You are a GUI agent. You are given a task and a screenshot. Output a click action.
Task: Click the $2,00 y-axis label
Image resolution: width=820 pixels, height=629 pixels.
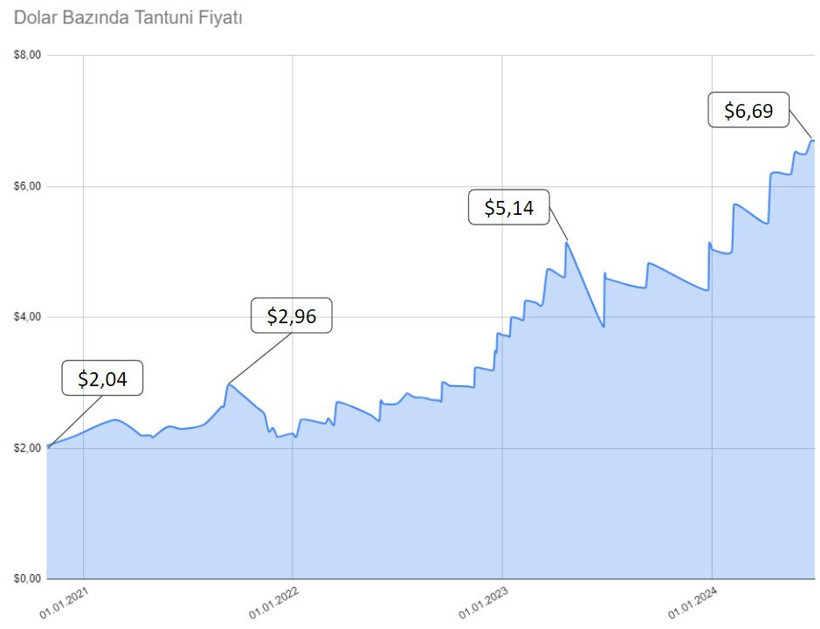click(x=27, y=448)
